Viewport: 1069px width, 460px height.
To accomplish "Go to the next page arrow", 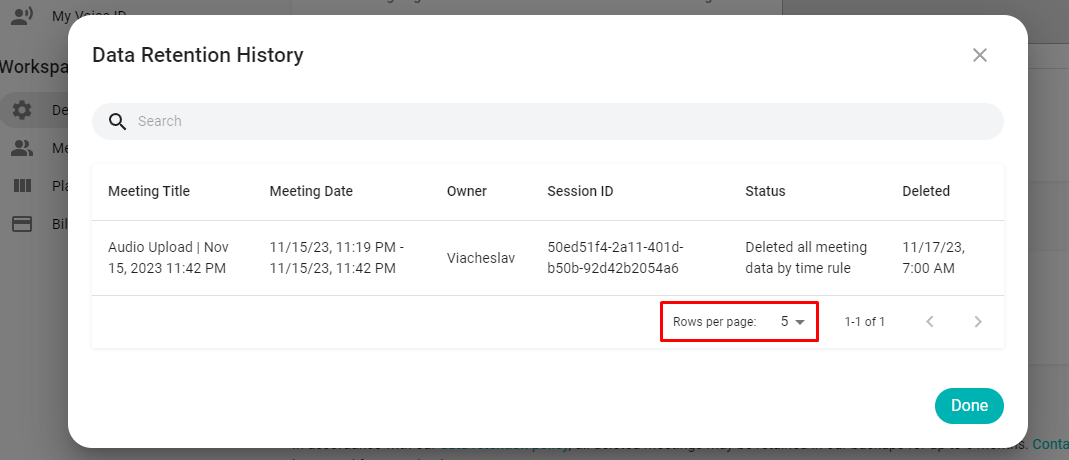I will [x=978, y=322].
